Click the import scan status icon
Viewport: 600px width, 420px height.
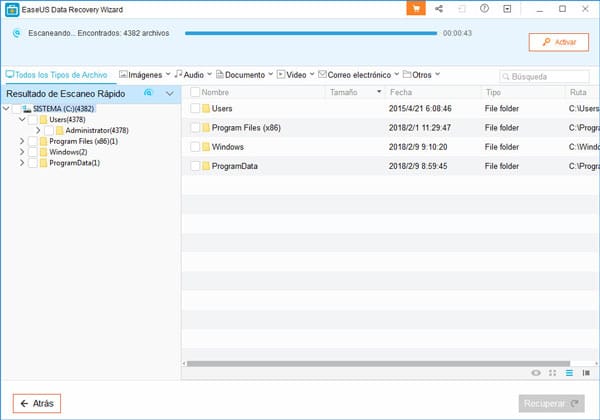[x=462, y=8]
